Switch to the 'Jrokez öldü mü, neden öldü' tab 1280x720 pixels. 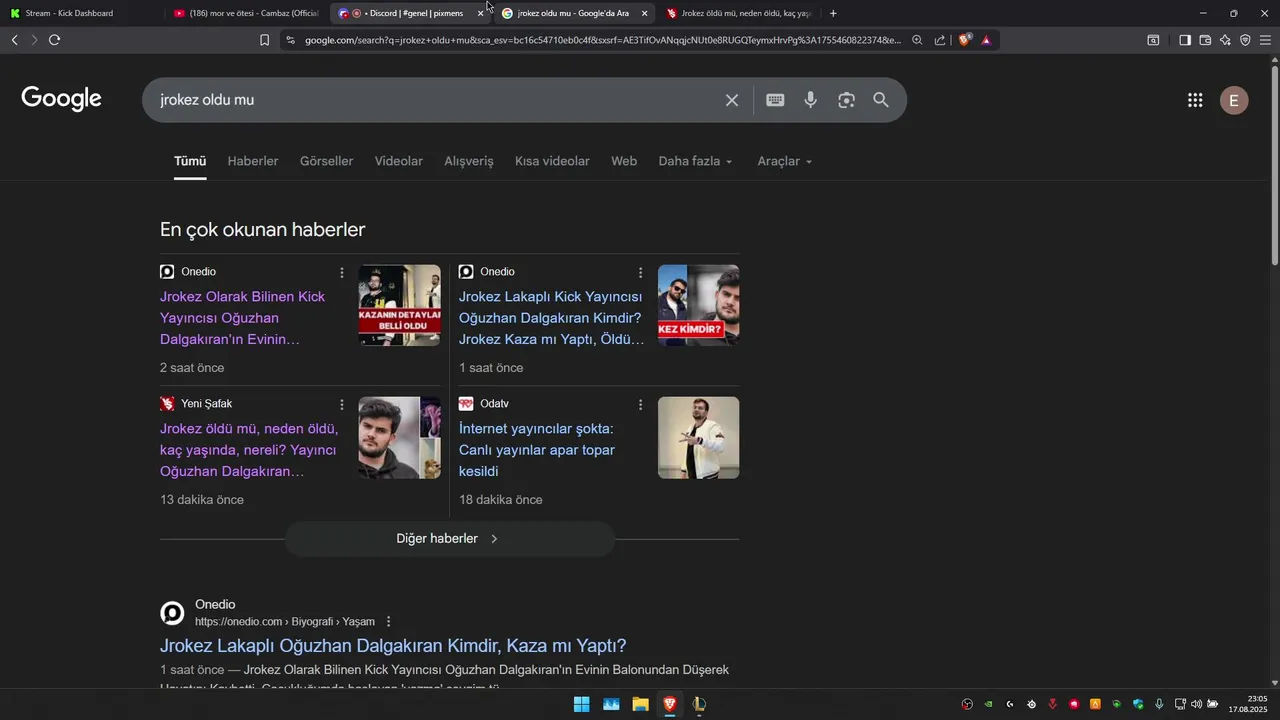pos(740,13)
